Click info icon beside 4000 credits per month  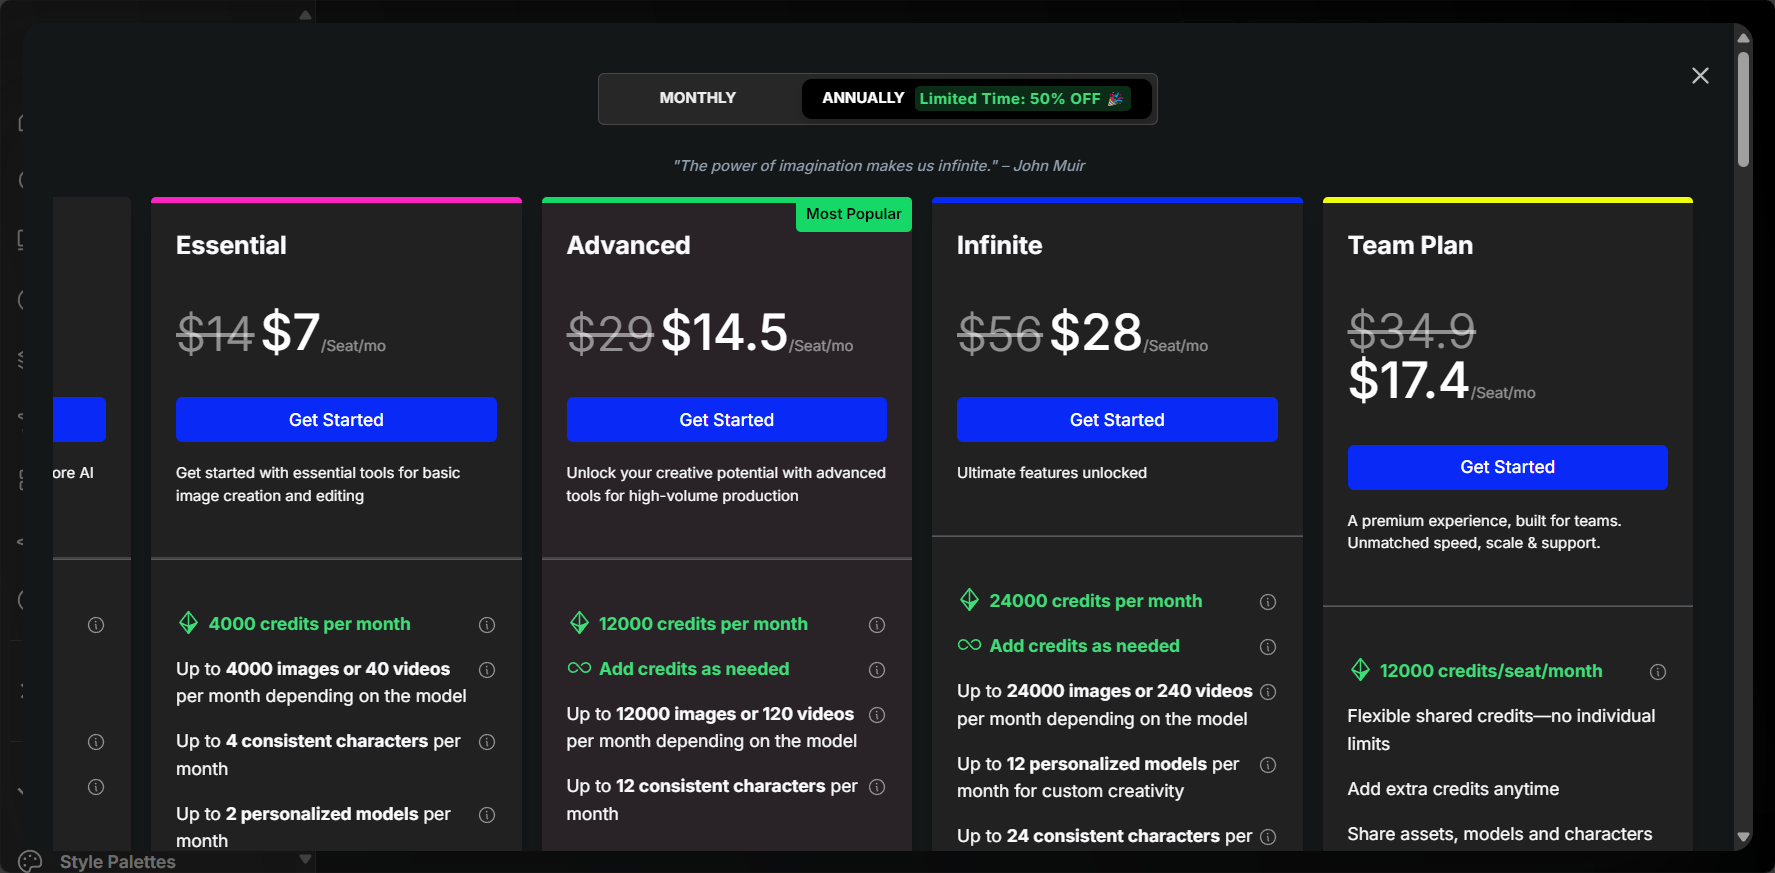(487, 625)
